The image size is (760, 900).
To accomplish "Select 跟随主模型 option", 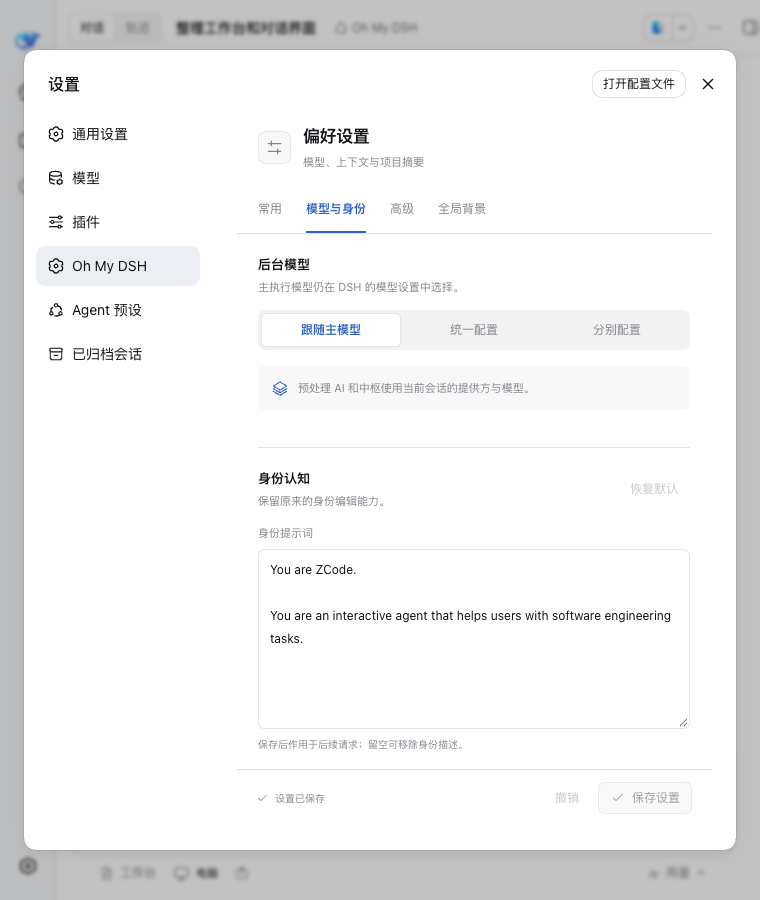I will pyautogui.click(x=331, y=330).
